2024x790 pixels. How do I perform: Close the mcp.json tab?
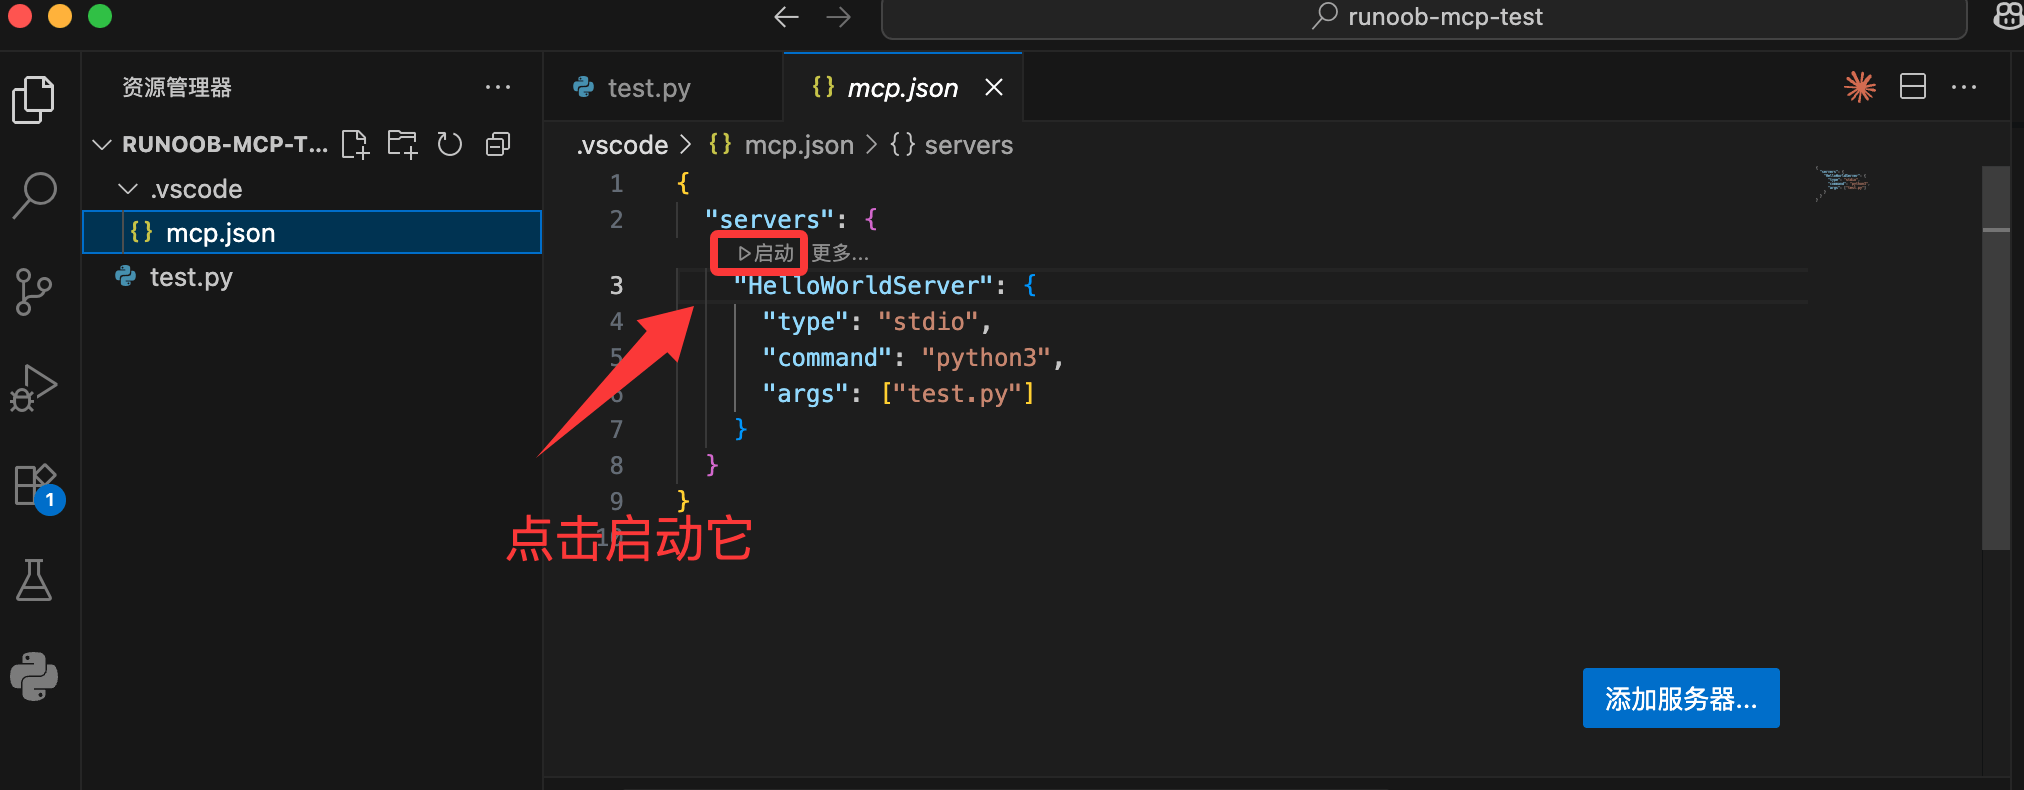click(x=993, y=88)
